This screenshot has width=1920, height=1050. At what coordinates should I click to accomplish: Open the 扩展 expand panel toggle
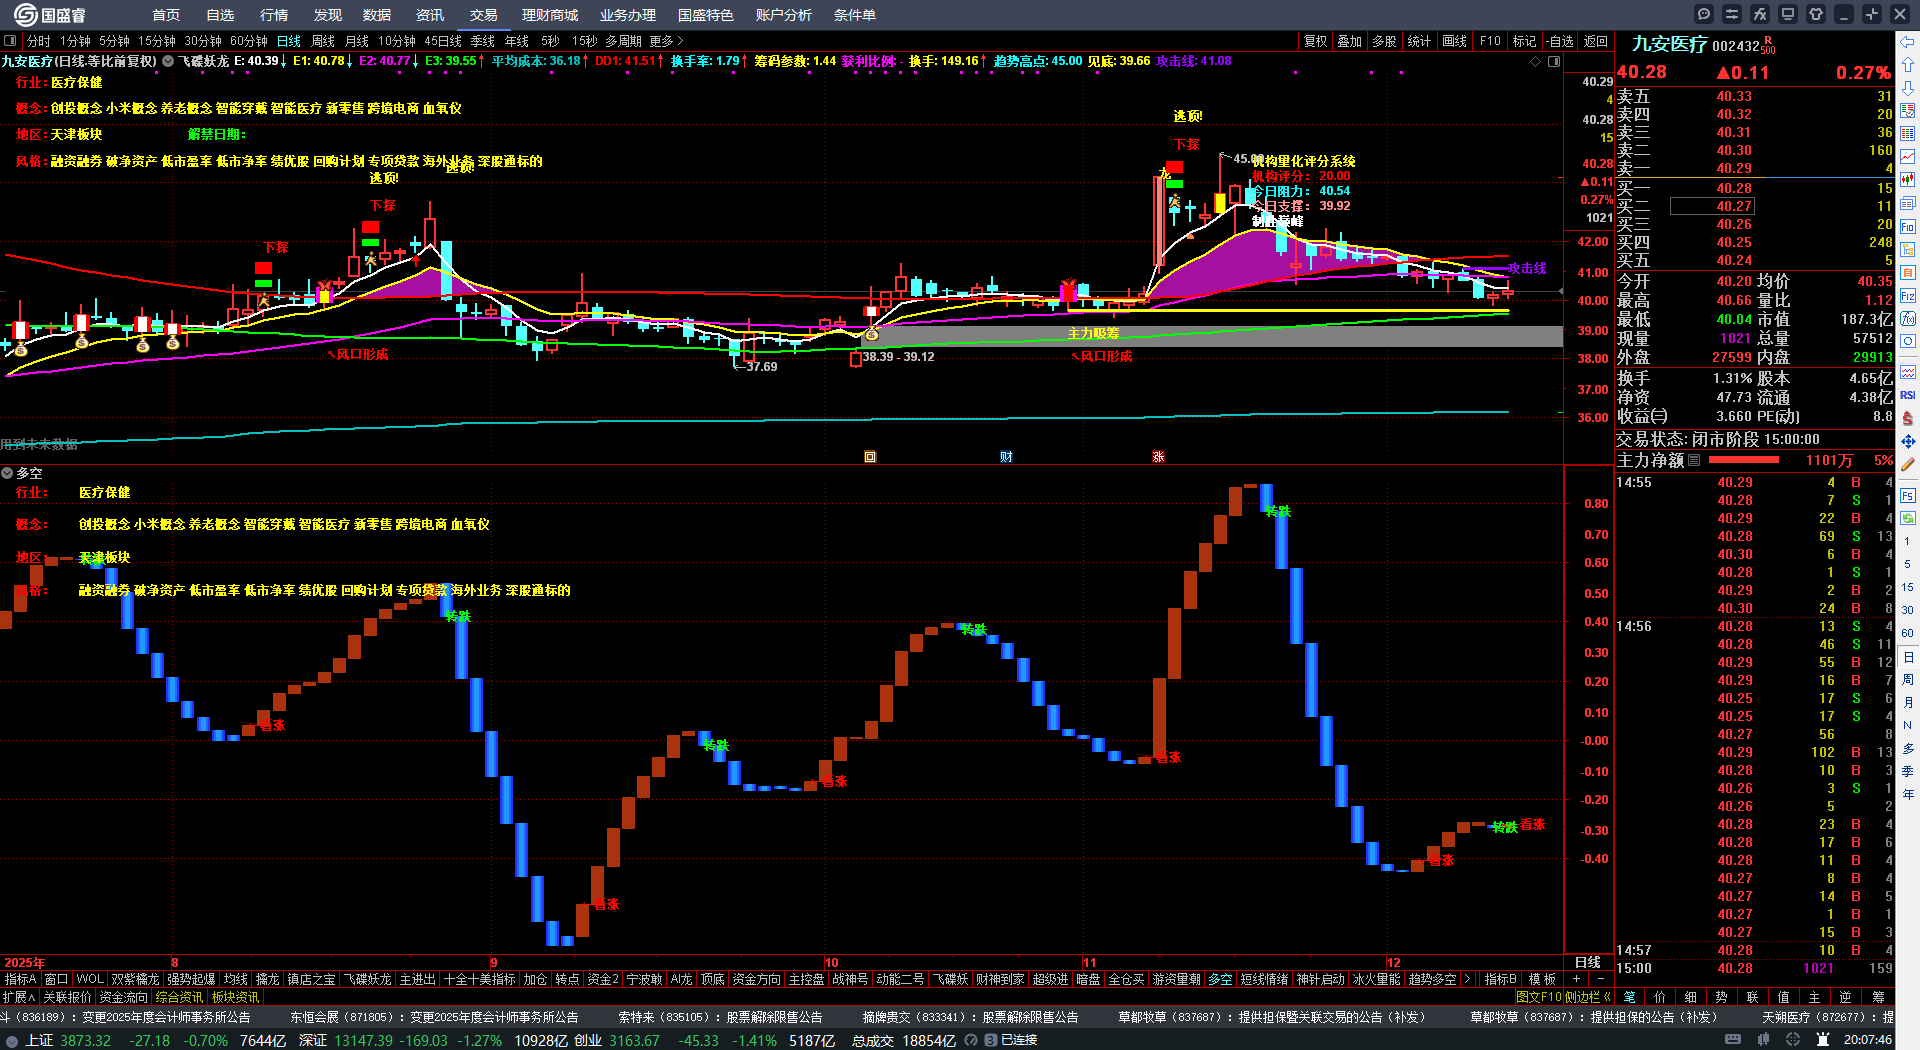pyautogui.click(x=19, y=997)
